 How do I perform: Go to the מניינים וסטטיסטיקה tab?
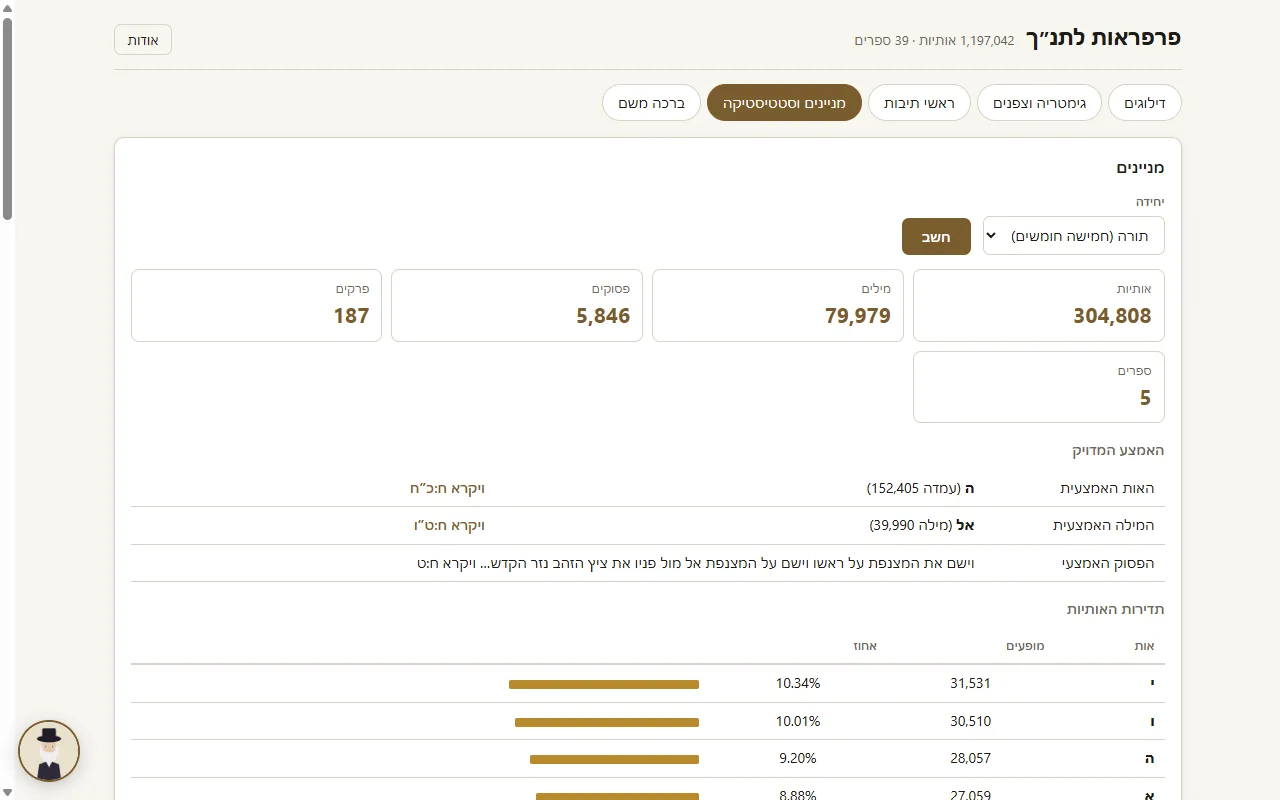[784, 103]
